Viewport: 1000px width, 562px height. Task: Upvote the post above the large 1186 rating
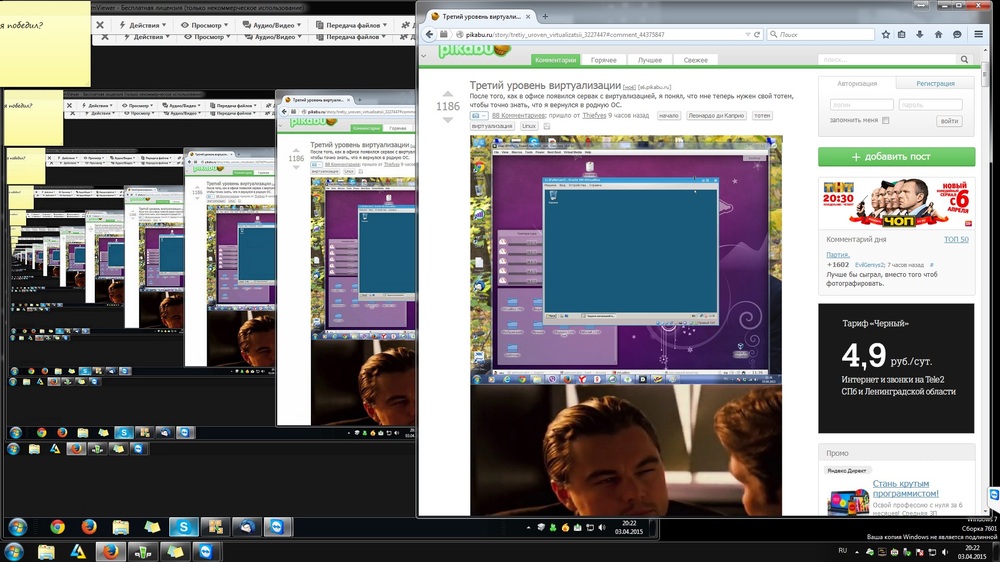[x=447, y=93]
